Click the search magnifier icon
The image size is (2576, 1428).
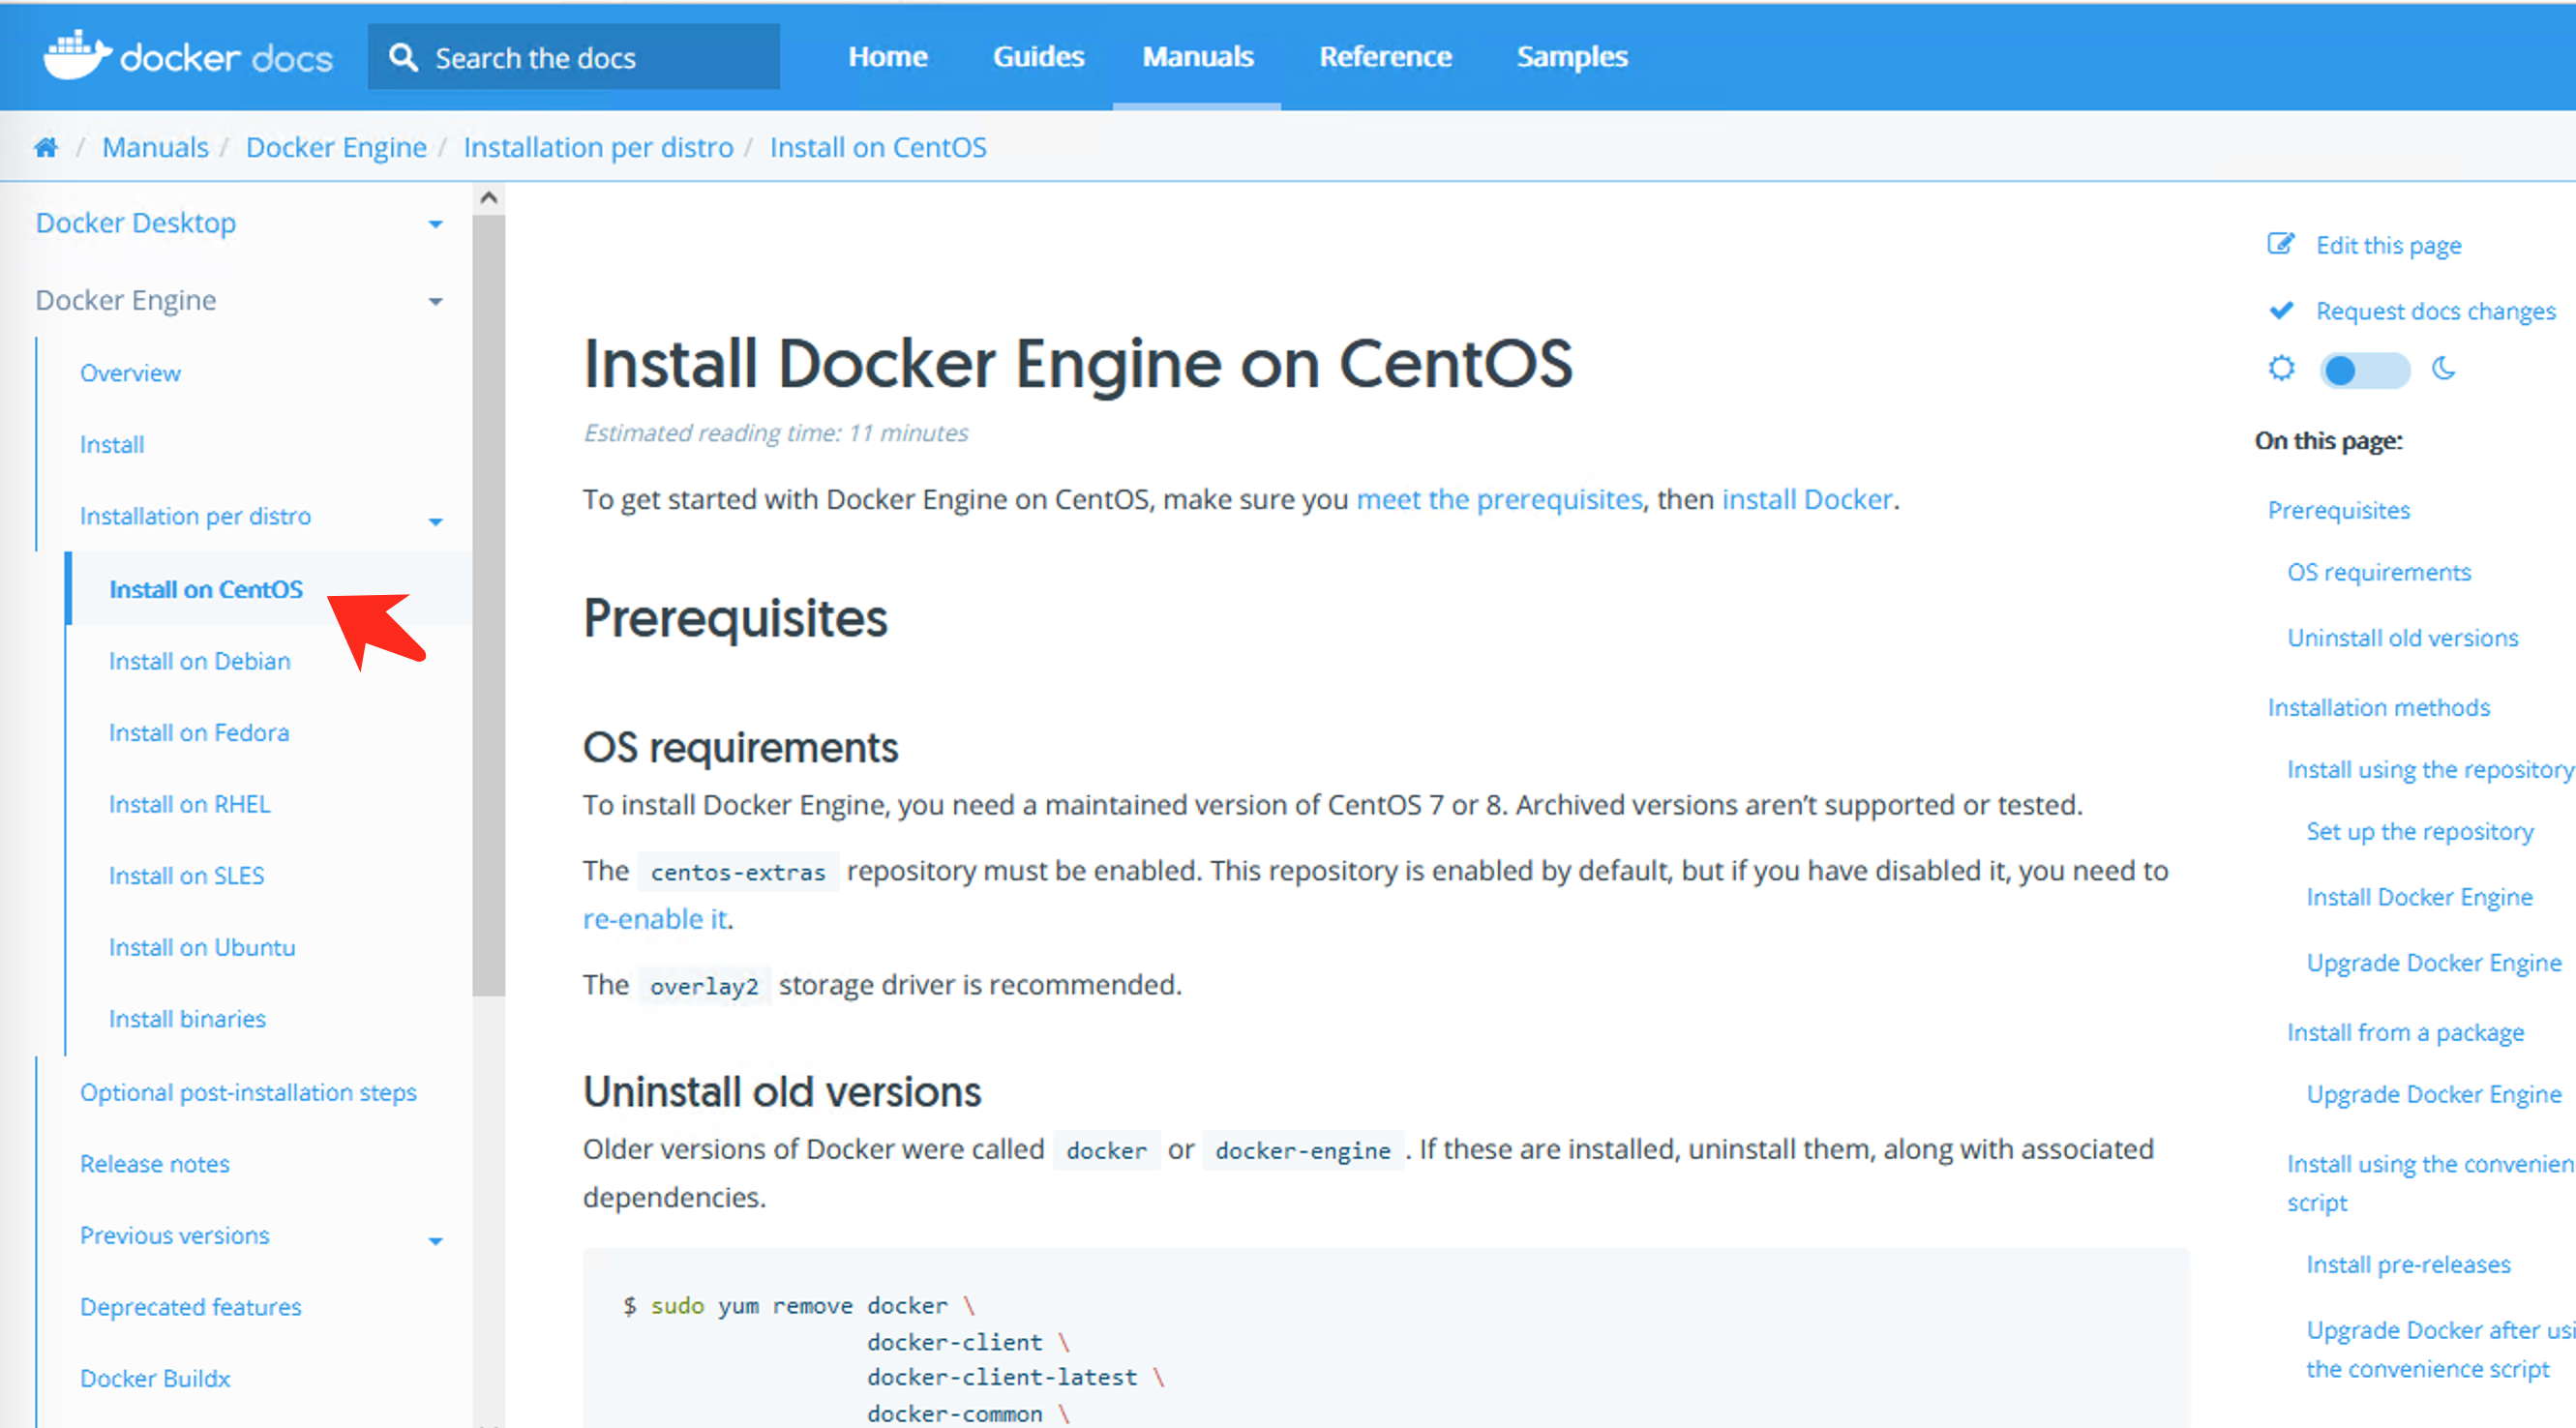tap(403, 57)
